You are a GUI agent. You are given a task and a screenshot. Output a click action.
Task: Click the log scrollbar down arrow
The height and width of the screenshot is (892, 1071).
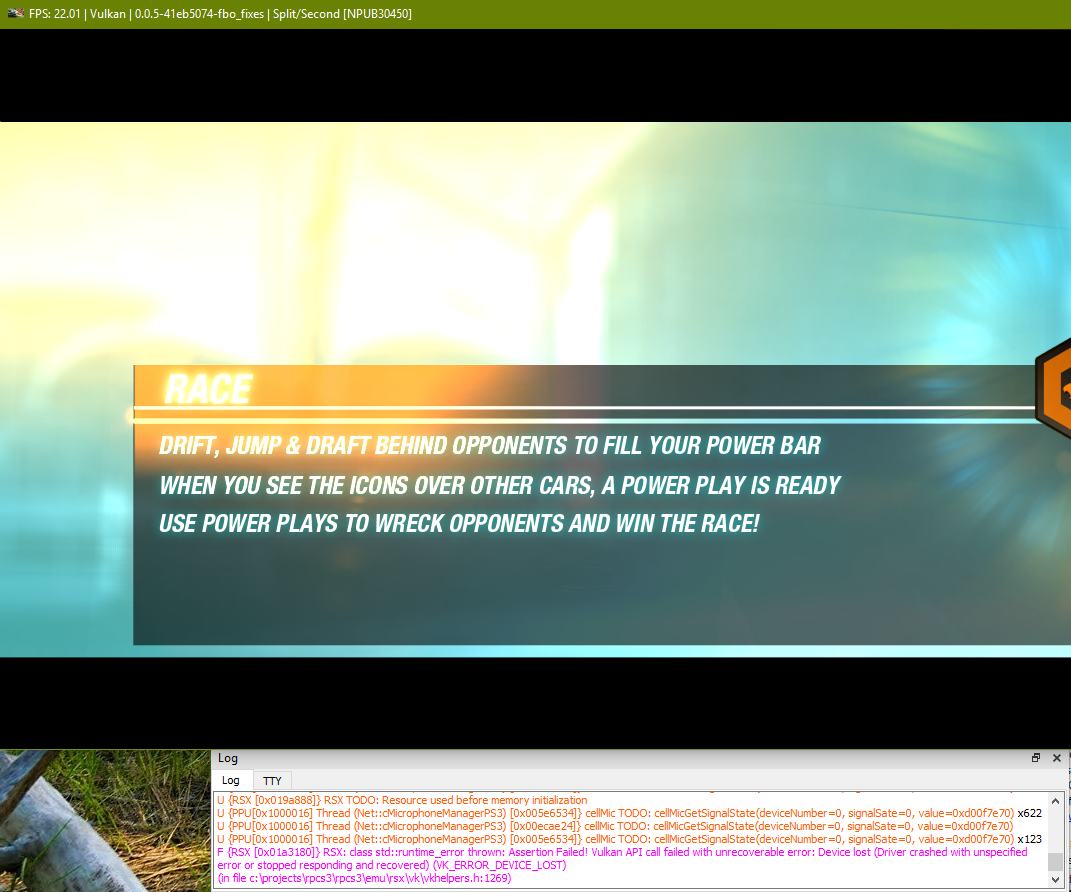click(x=1055, y=880)
